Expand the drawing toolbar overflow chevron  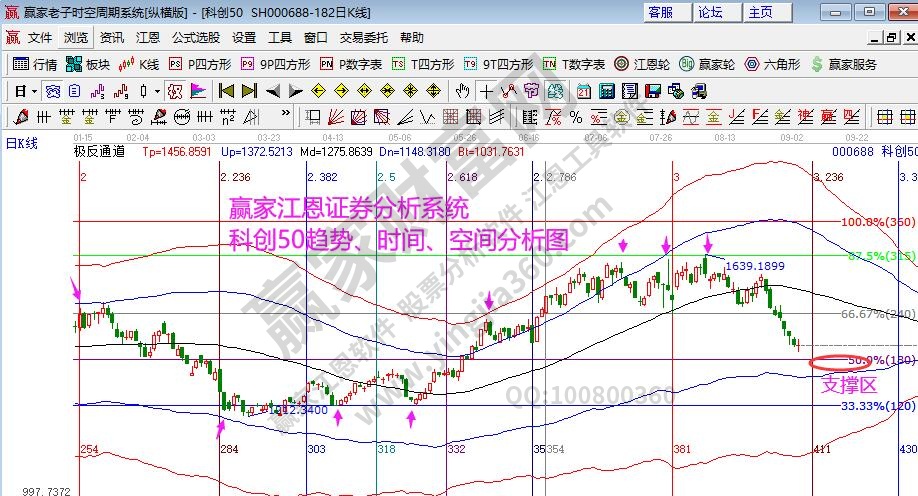point(286,114)
